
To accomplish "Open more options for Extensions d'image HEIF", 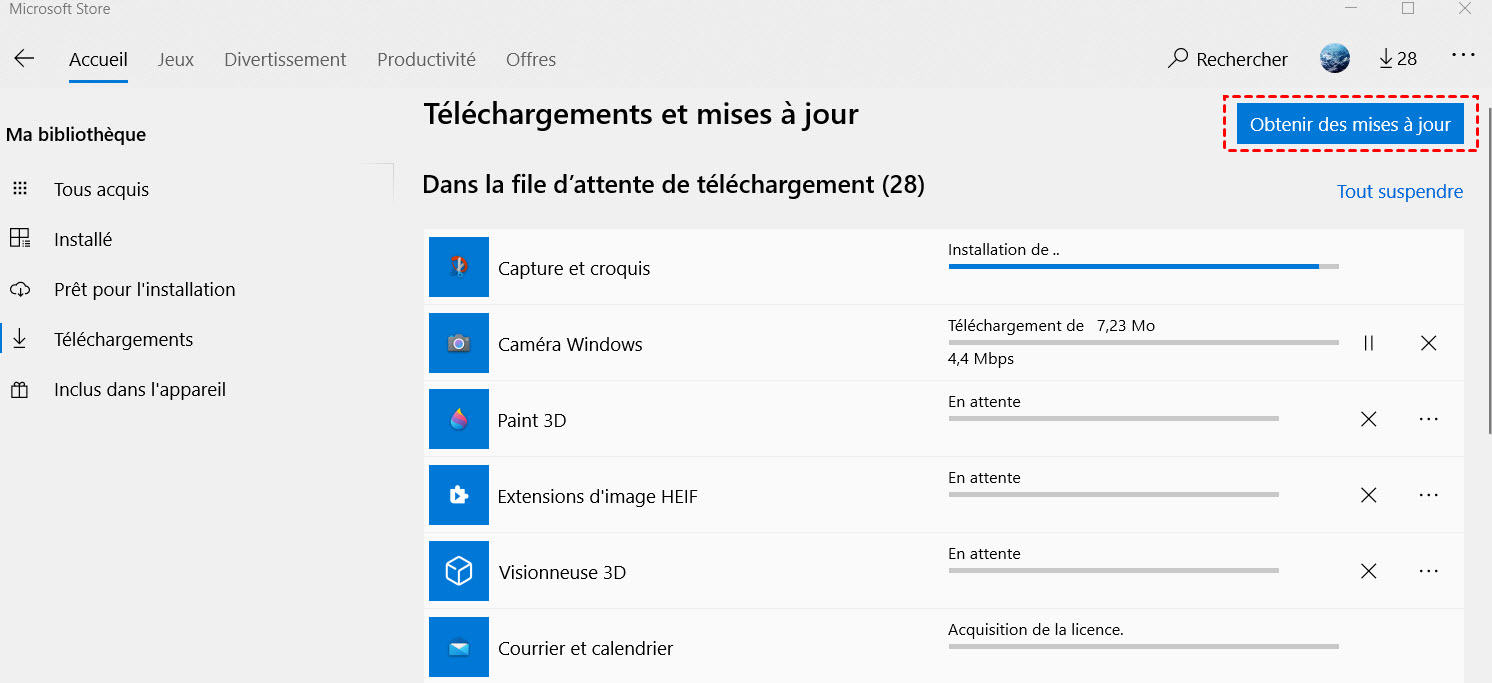I will [x=1429, y=495].
